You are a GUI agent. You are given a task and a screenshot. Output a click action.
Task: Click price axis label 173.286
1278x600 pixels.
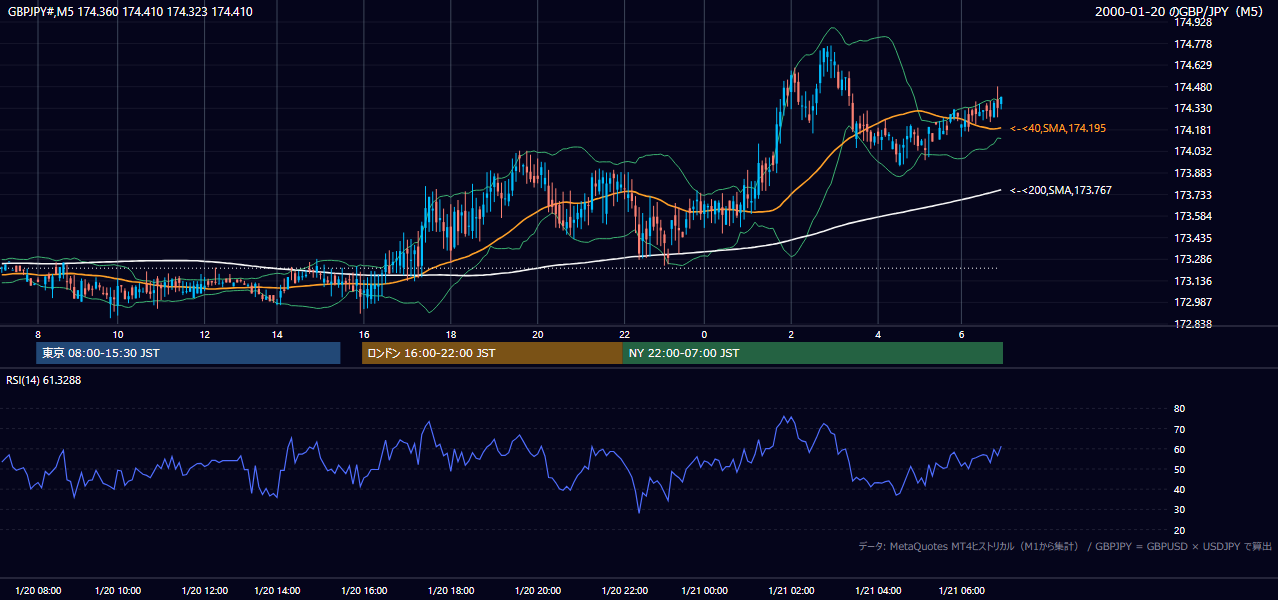[x=1193, y=259]
